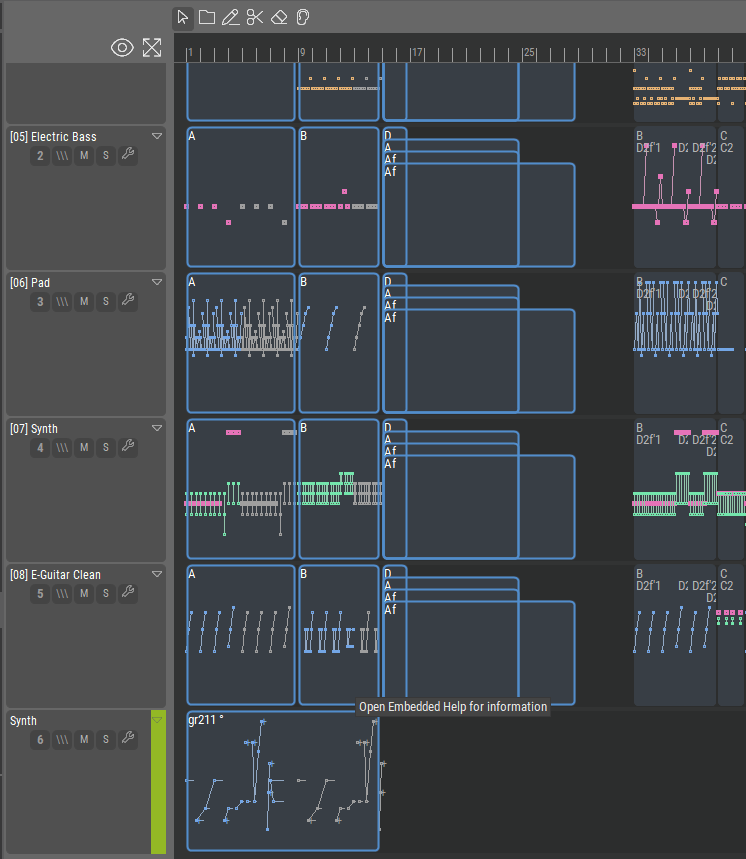Mute the Electric Bass track
Screen dimensions: 746x859
pos(84,155)
